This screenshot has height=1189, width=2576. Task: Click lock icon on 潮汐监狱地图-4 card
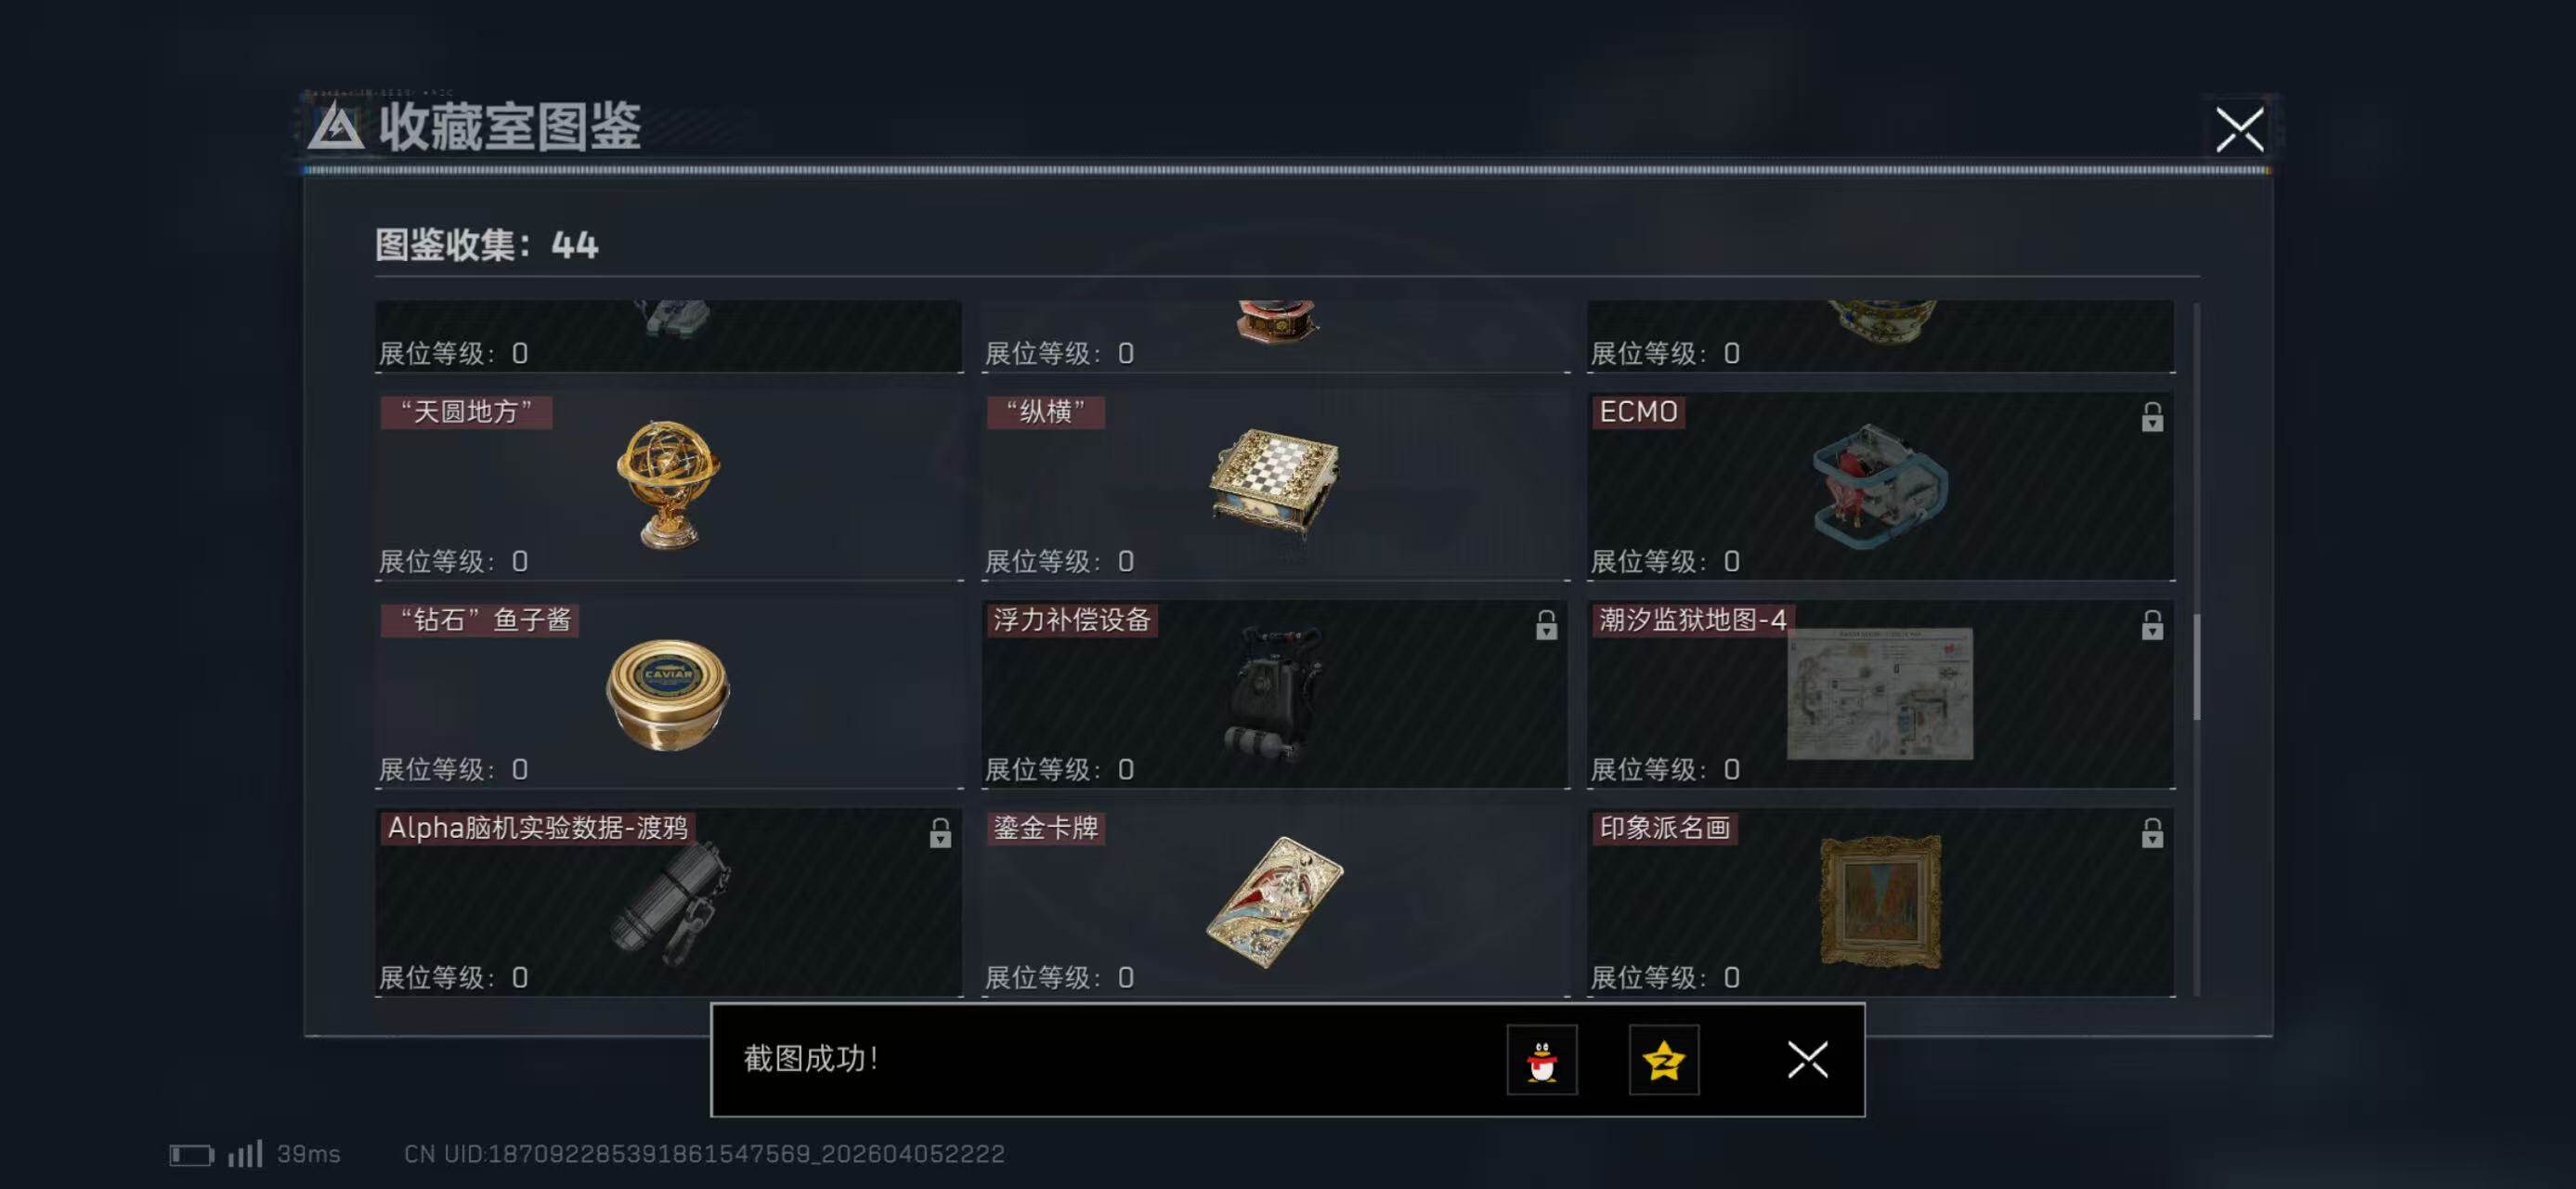click(x=2152, y=625)
